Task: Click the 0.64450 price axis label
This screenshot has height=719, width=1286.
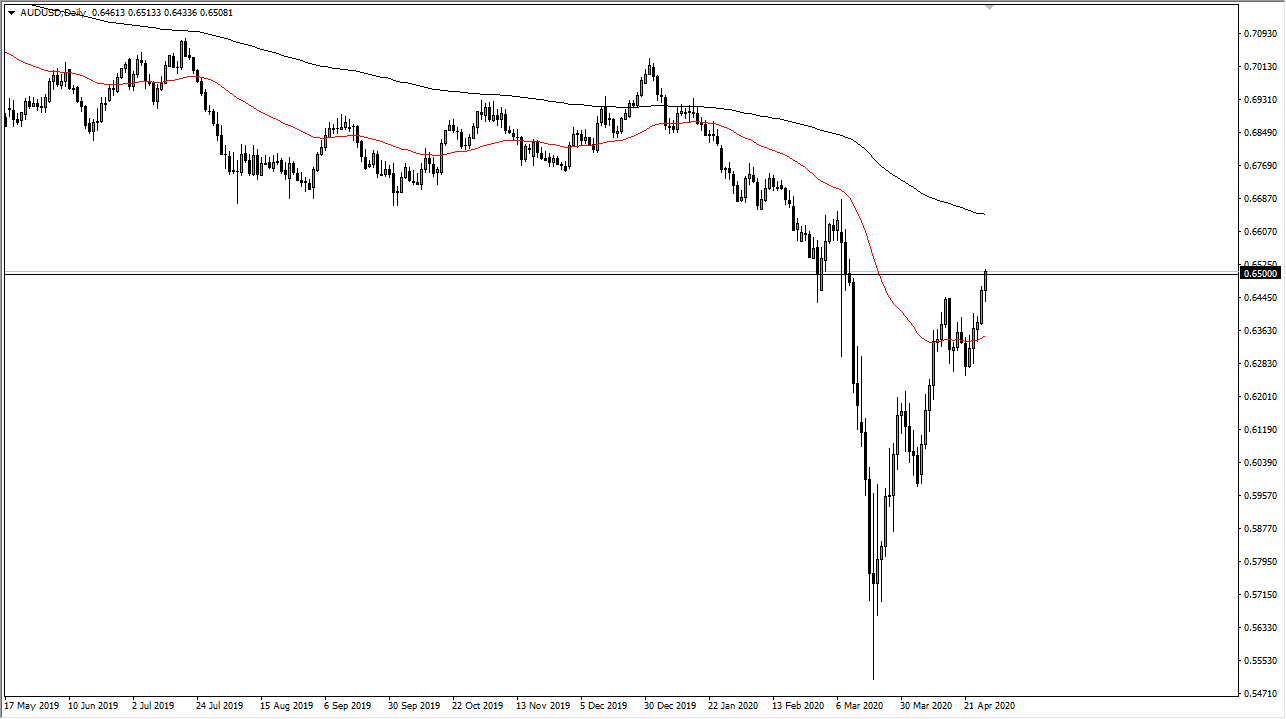Action: coord(1260,298)
